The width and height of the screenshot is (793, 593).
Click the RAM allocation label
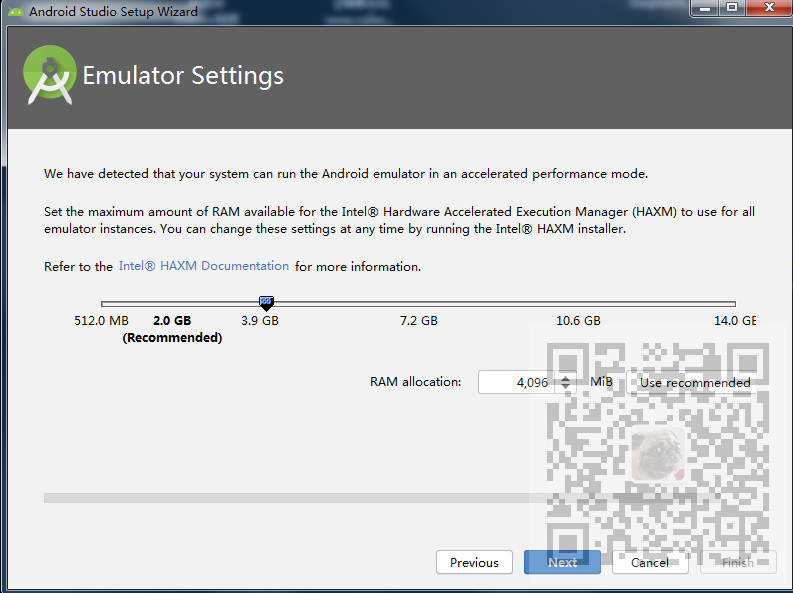coord(415,382)
